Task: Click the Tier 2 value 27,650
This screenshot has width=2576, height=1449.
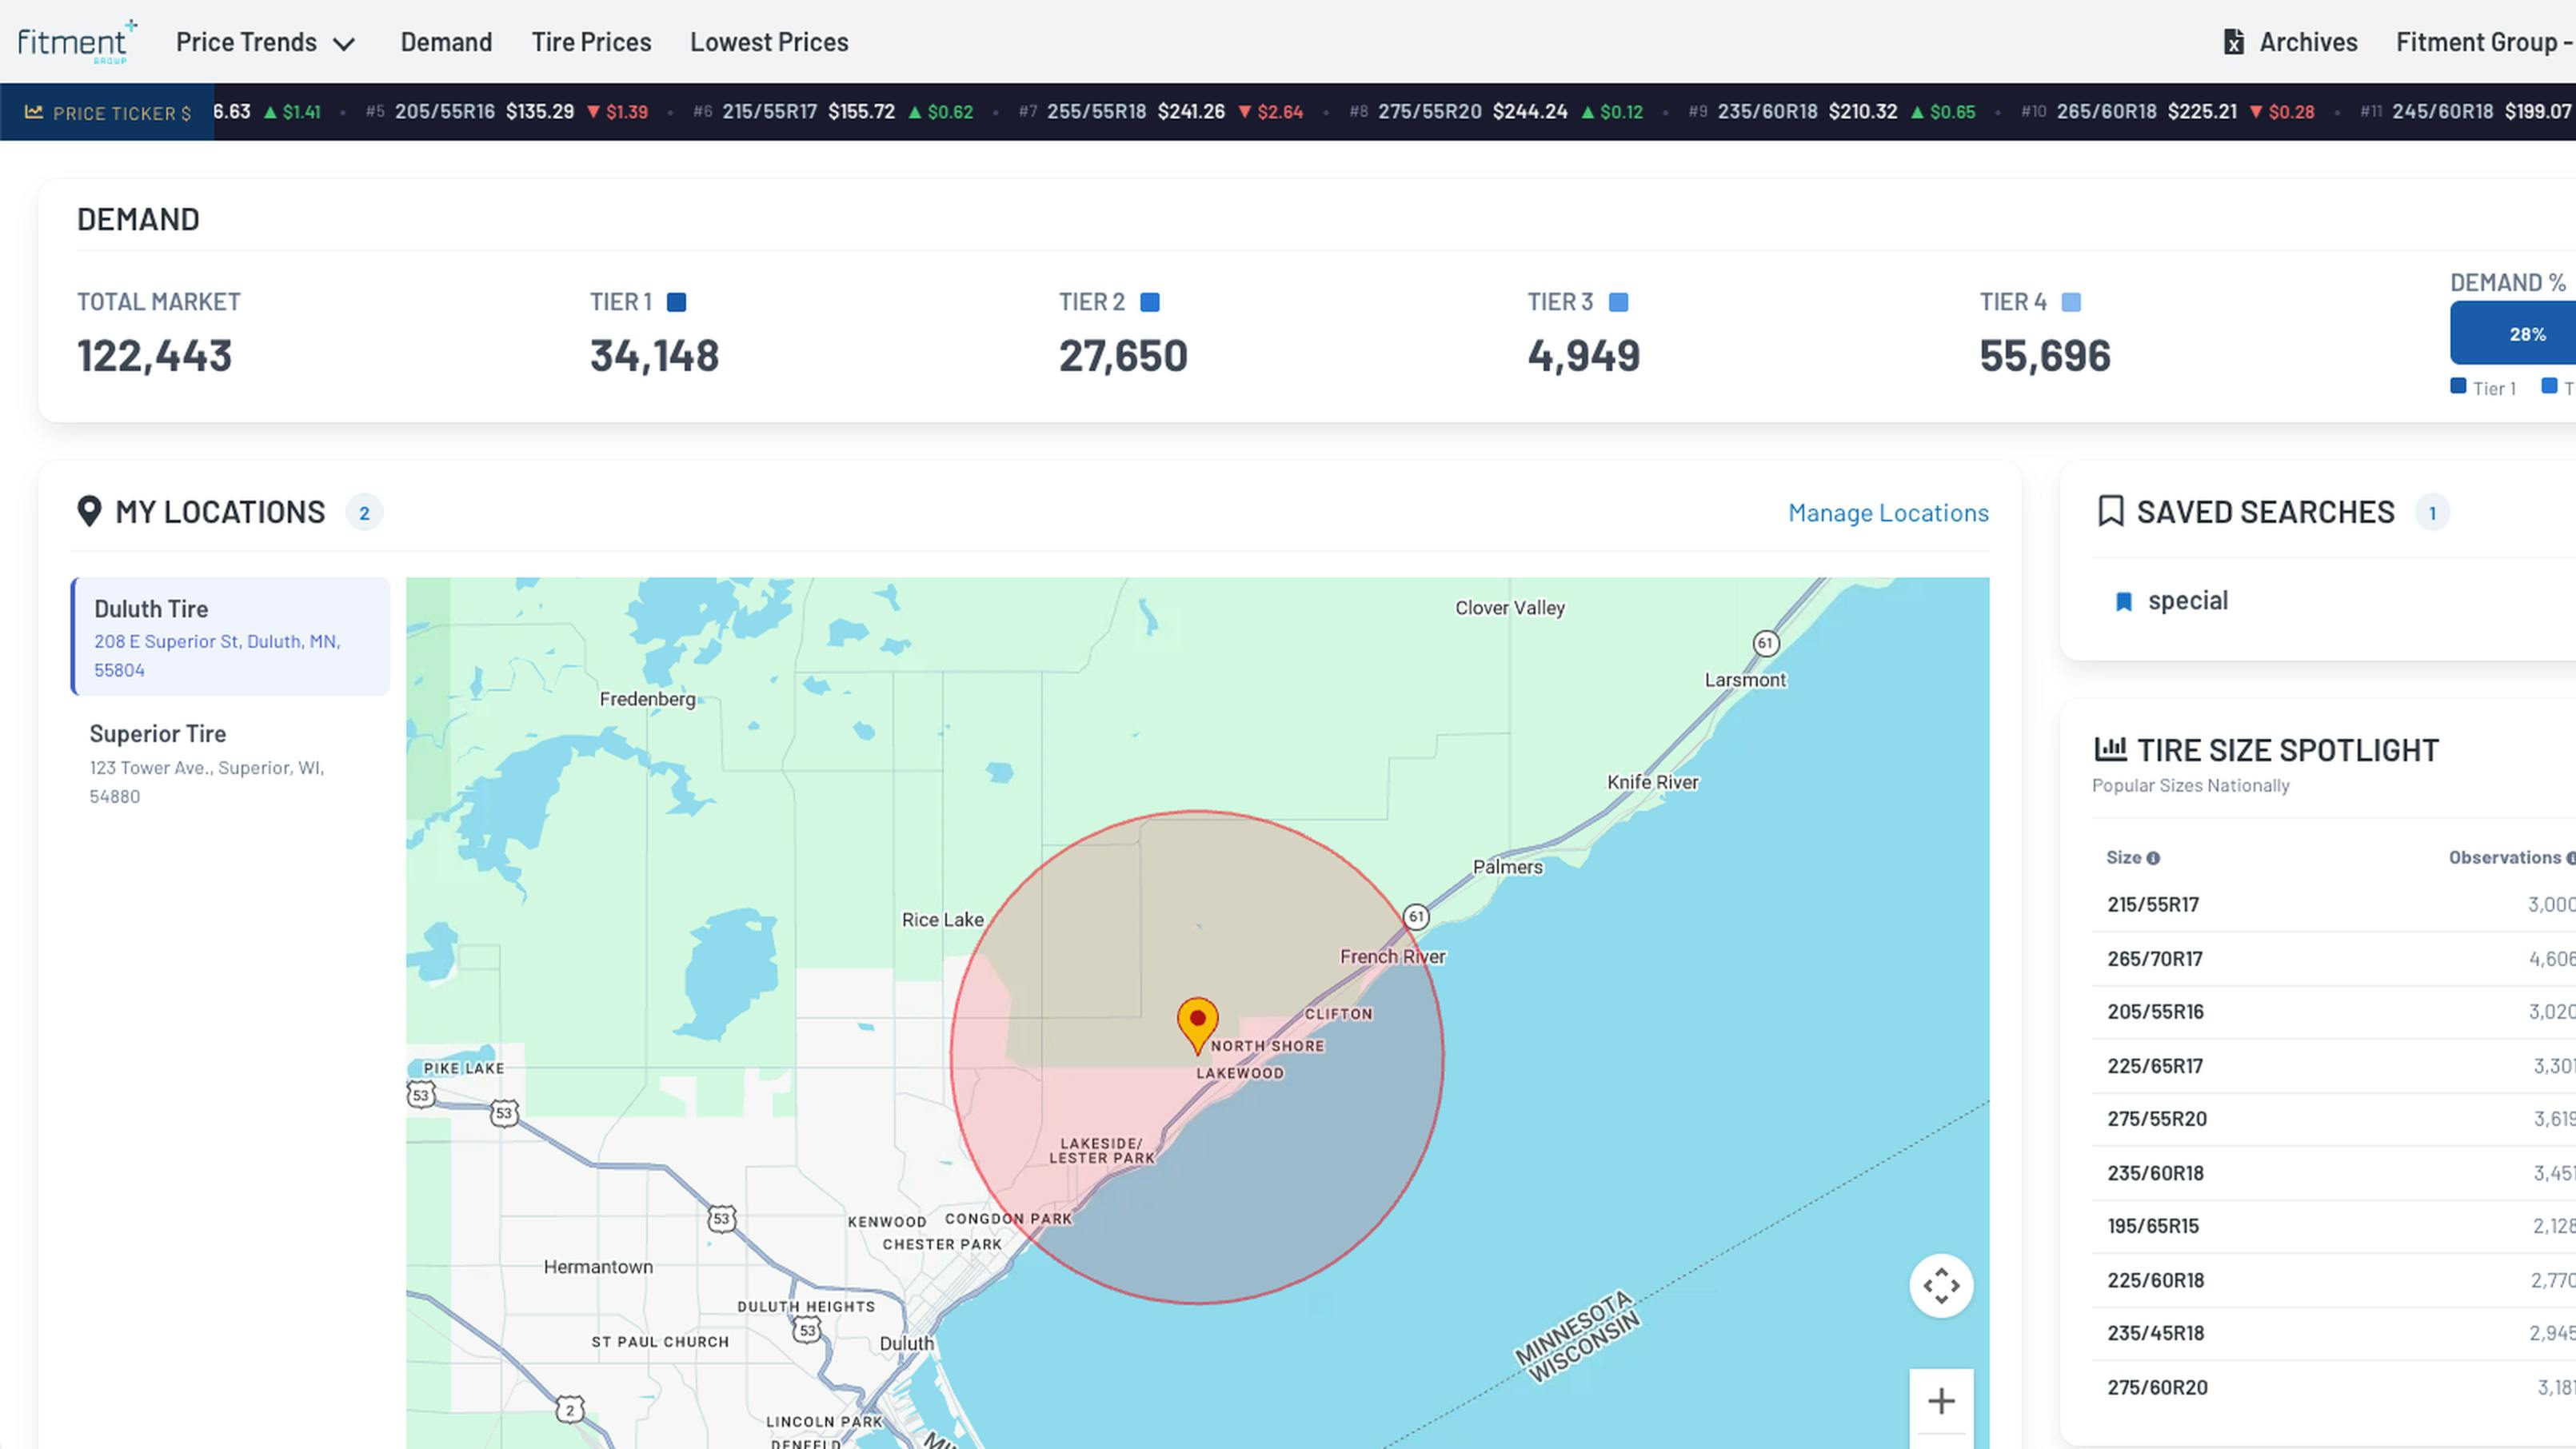Action: click(x=1123, y=355)
